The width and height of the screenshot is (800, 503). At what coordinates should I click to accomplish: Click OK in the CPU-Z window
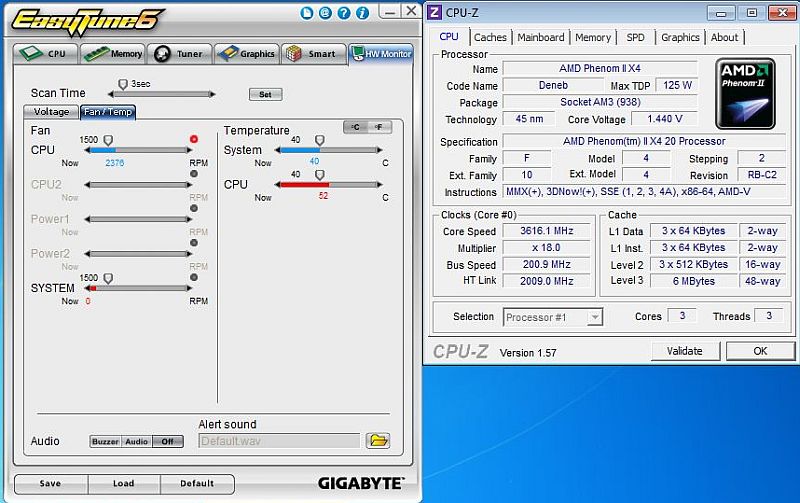coord(760,351)
